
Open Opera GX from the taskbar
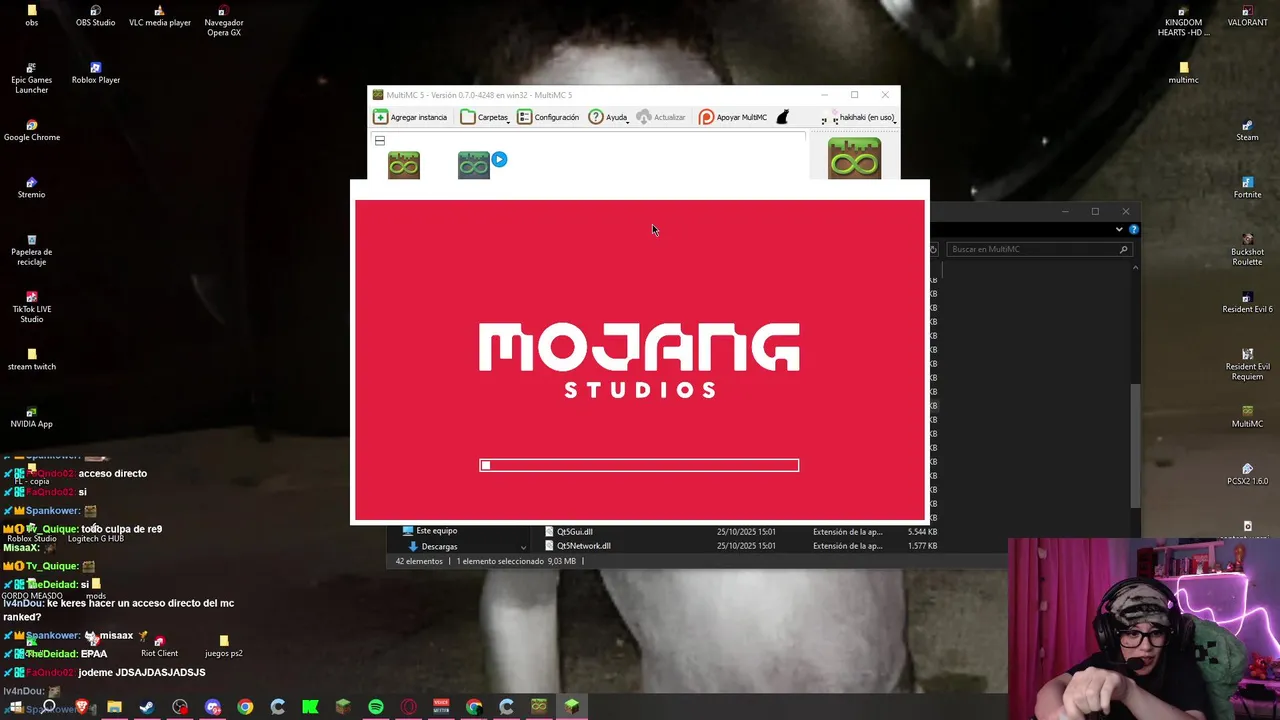(408, 707)
